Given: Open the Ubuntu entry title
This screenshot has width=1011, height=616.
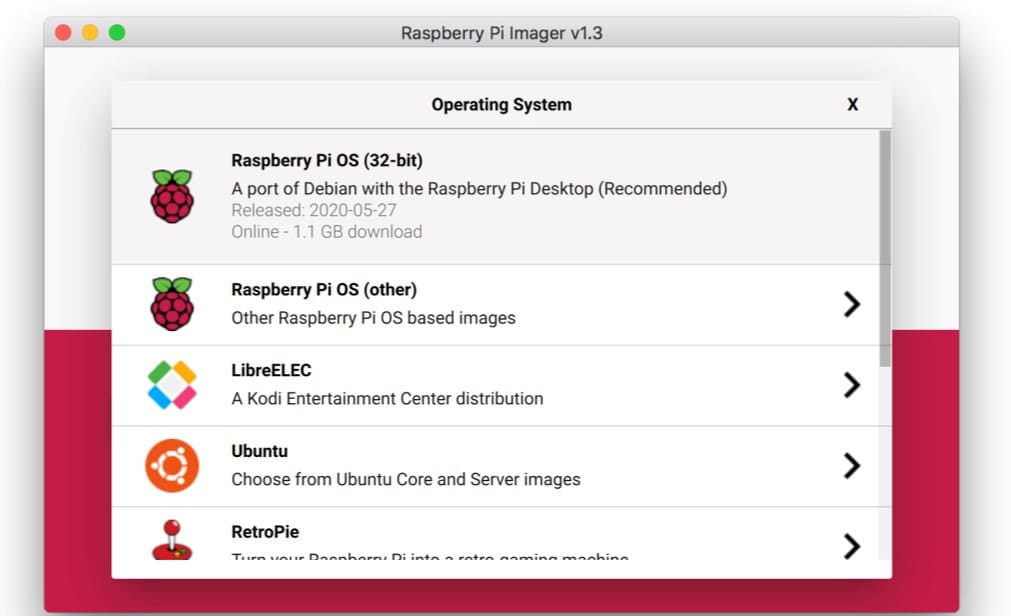Looking at the screenshot, I should (260, 451).
